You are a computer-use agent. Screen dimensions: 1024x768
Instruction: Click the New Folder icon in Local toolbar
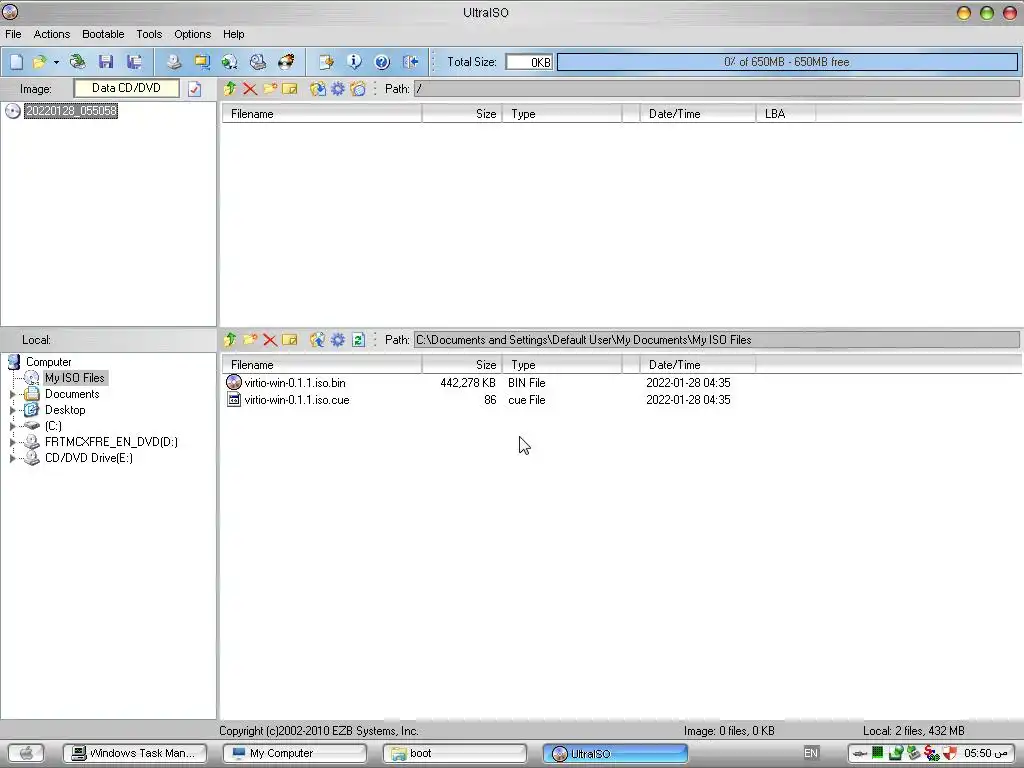point(249,340)
